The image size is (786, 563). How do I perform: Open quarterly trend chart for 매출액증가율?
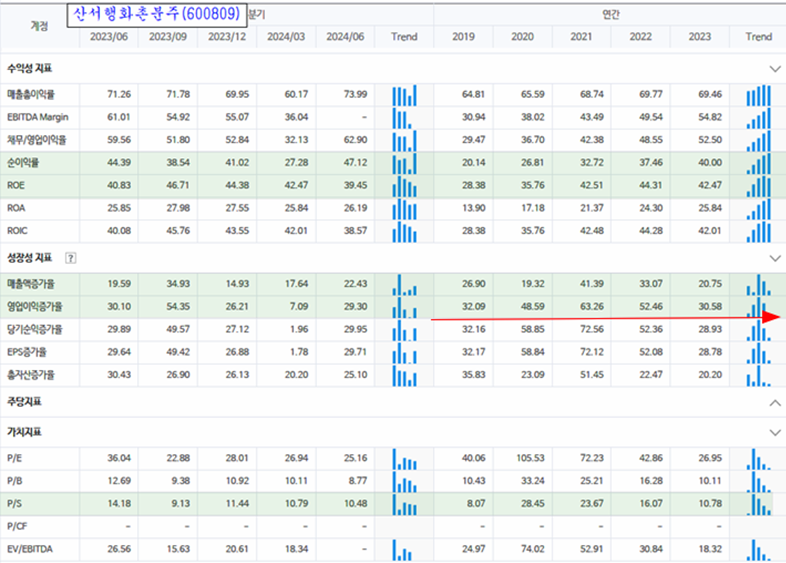click(x=404, y=284)
